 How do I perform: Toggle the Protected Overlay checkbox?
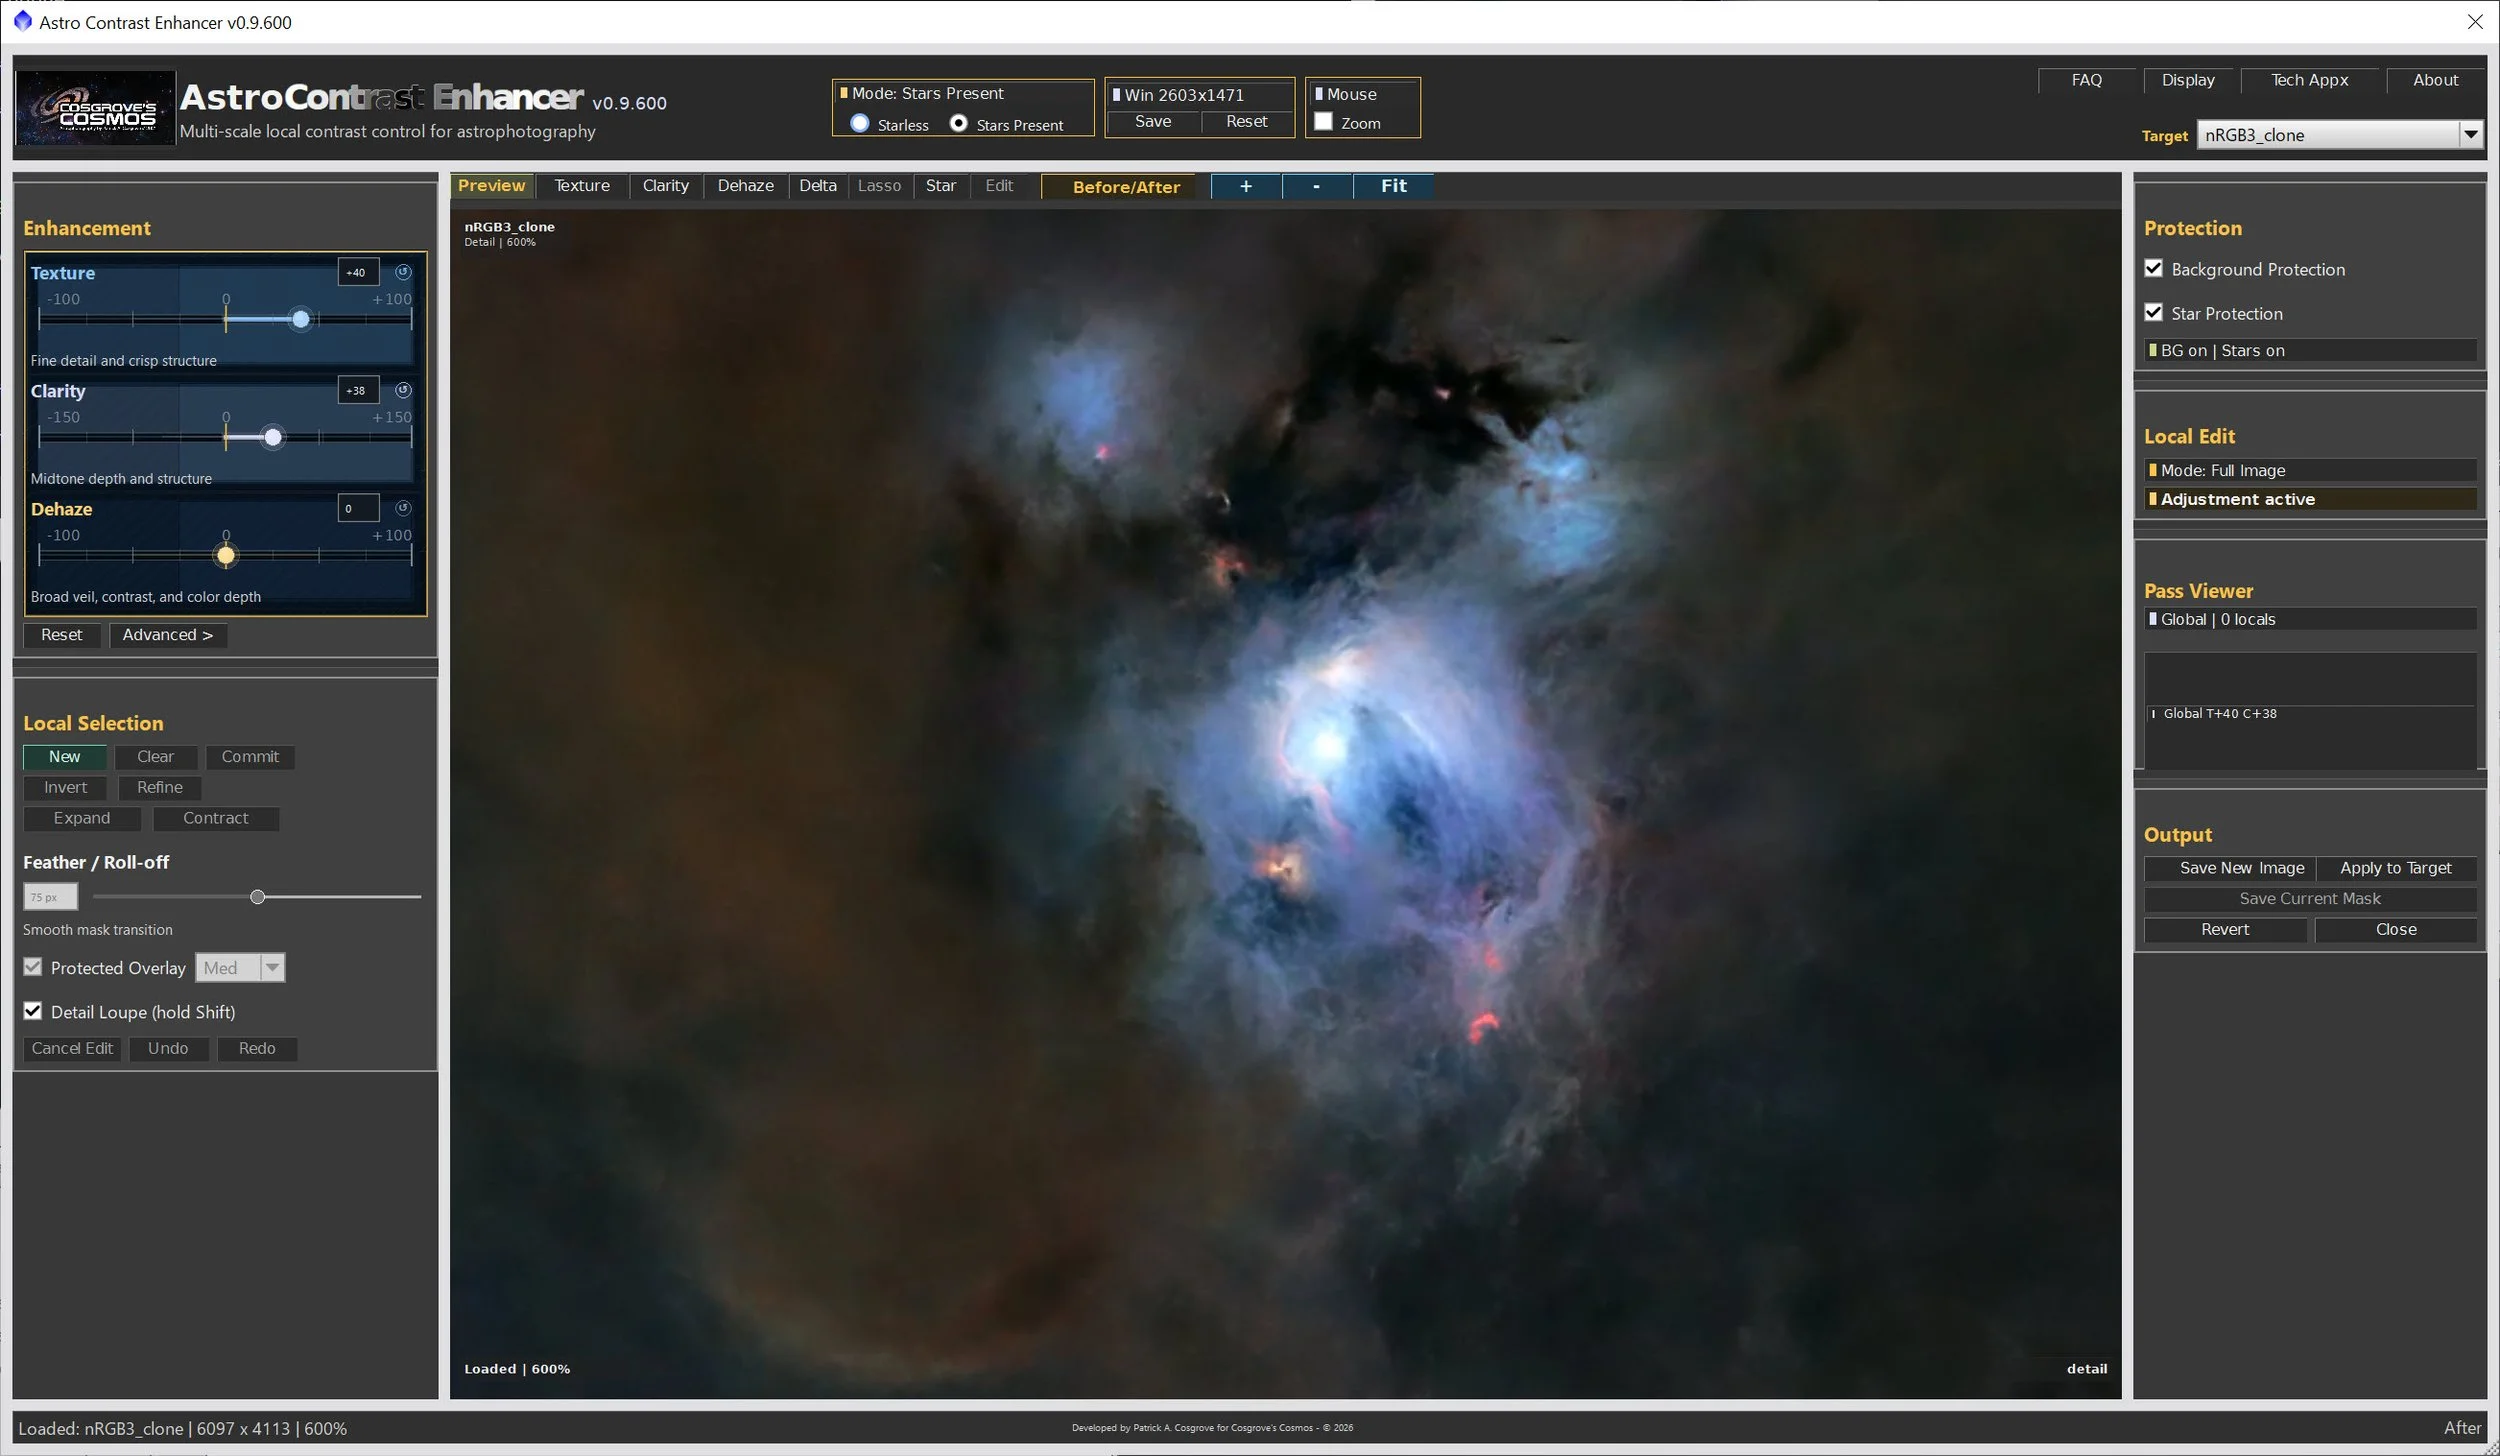pos(33,967)
